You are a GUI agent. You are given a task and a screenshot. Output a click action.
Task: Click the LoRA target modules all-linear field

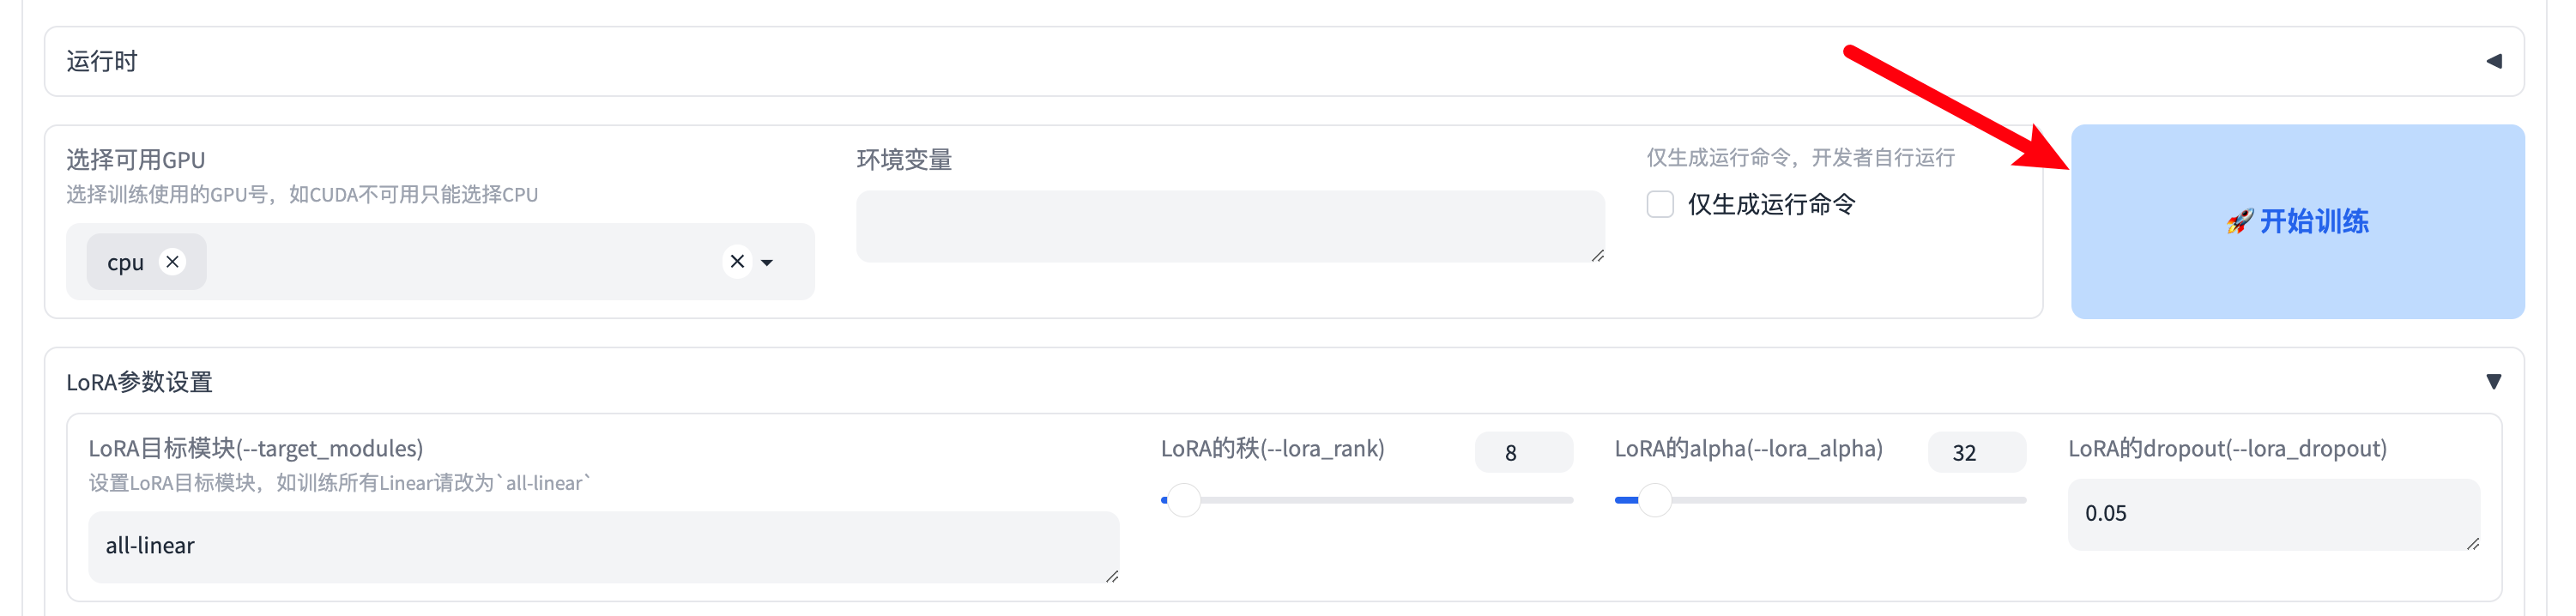[602, 546]
